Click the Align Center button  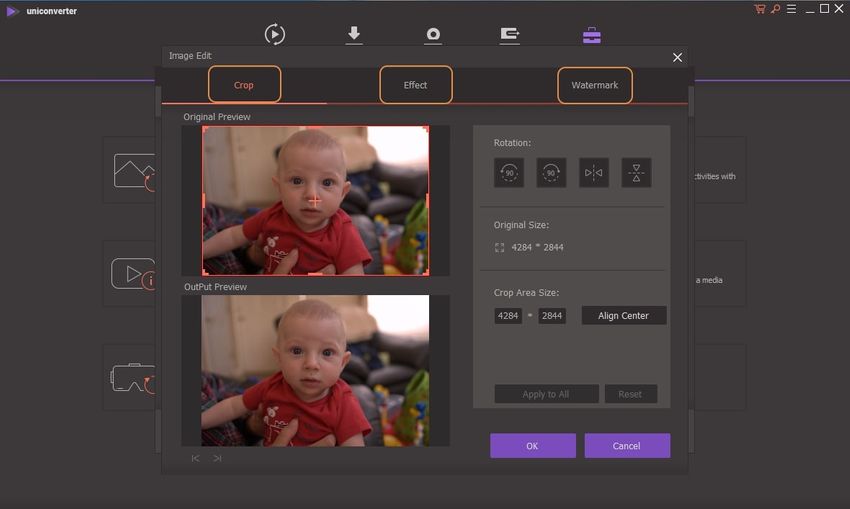623,316
